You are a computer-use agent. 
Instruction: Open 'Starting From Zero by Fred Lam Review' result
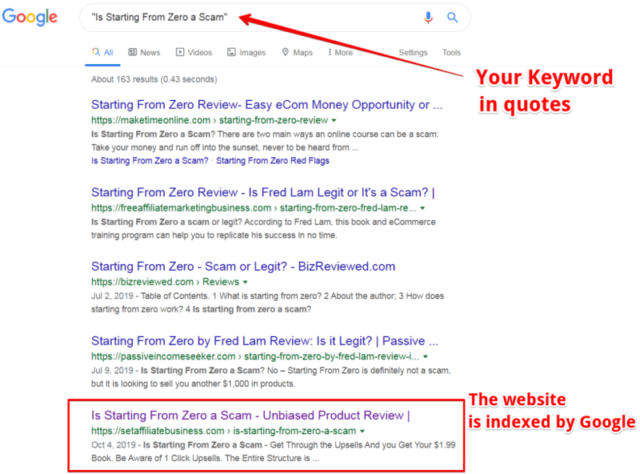264,341
